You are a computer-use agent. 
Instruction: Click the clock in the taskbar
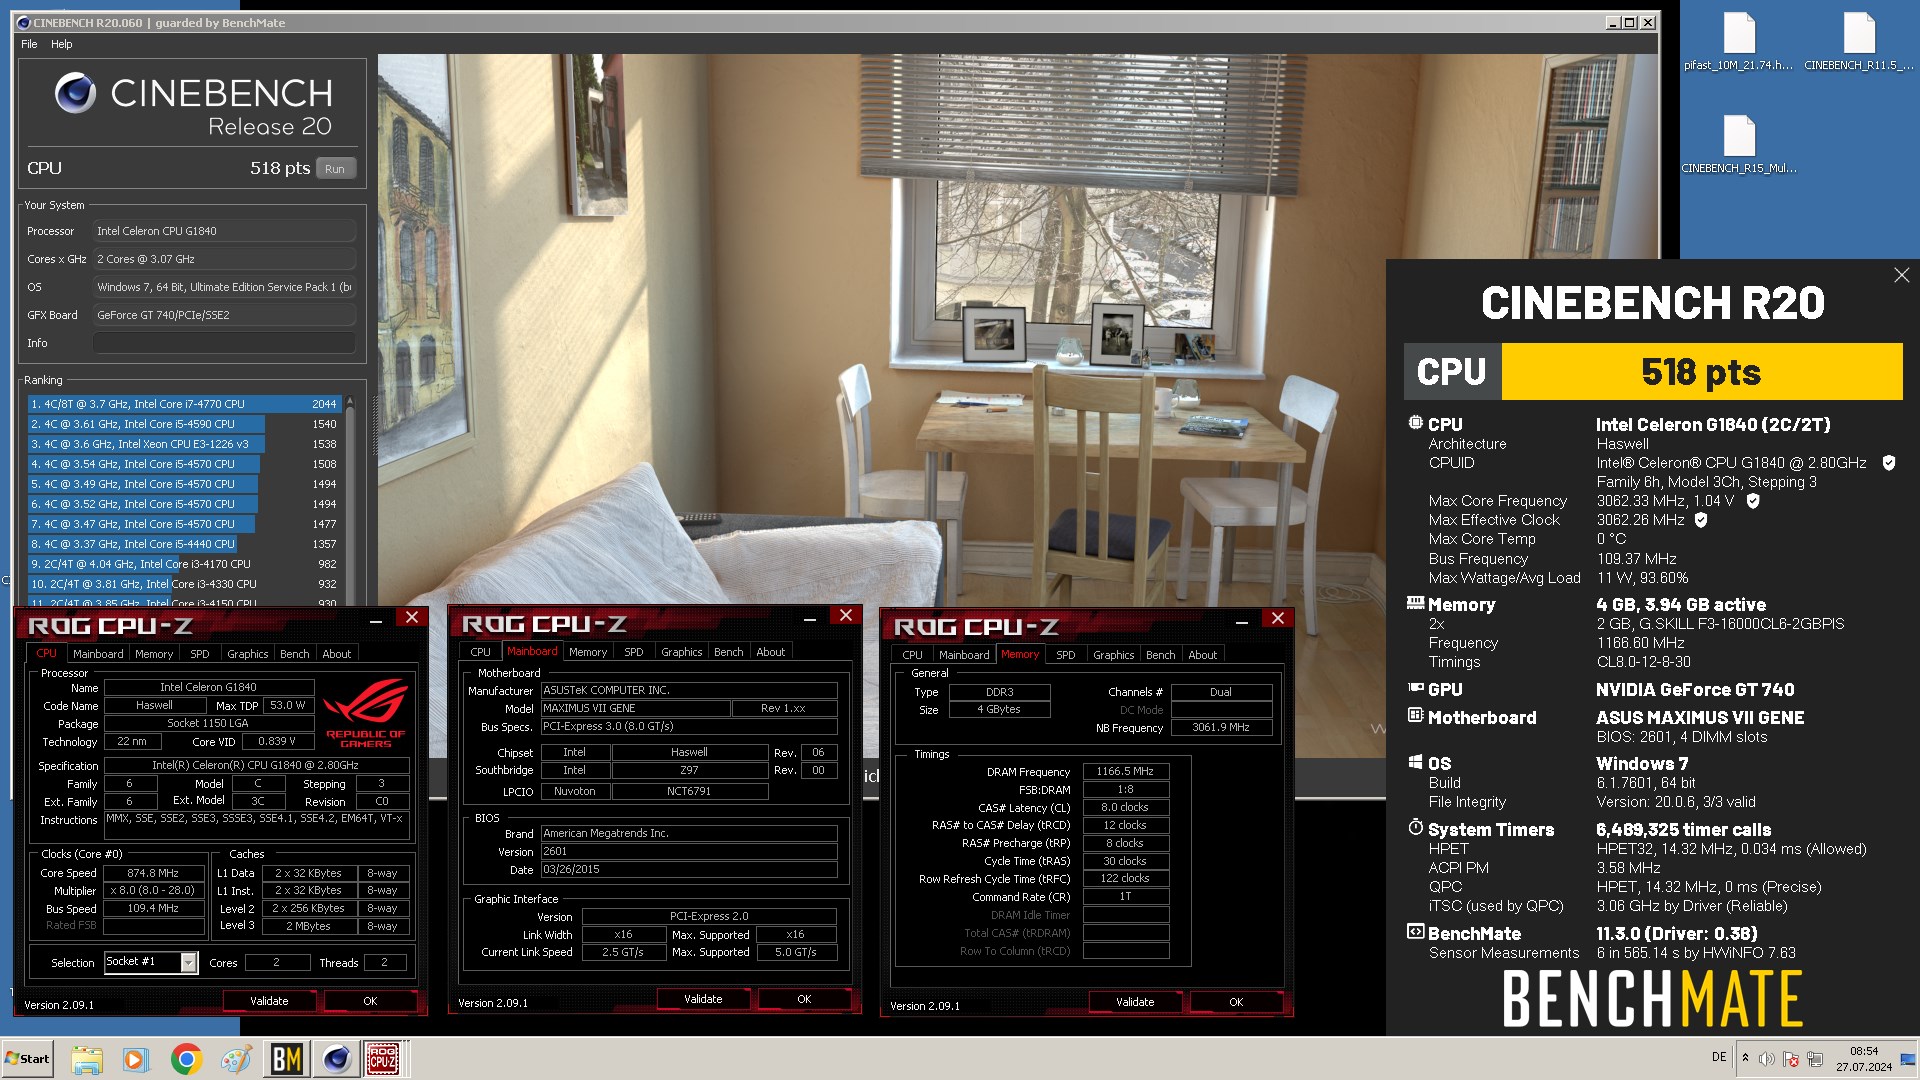click(1863, 1059)
